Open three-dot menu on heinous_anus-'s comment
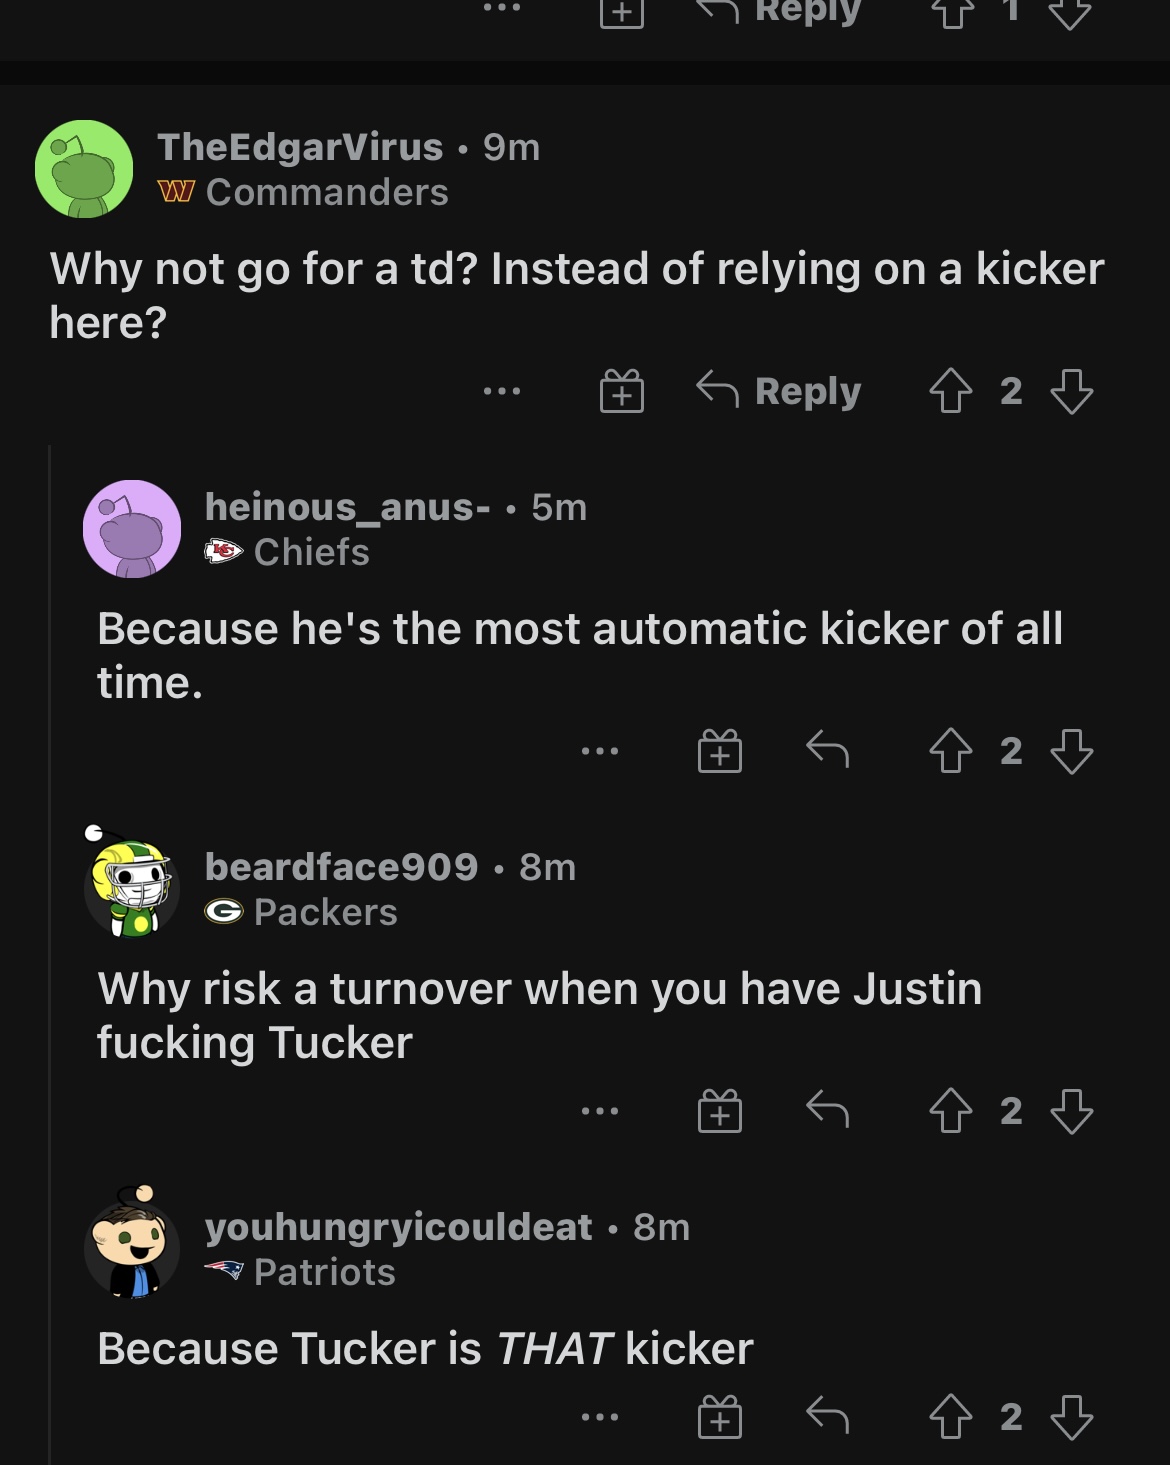Viewport: 1170px width, 1465px height. pyautogui.click(x=600, y=751)
